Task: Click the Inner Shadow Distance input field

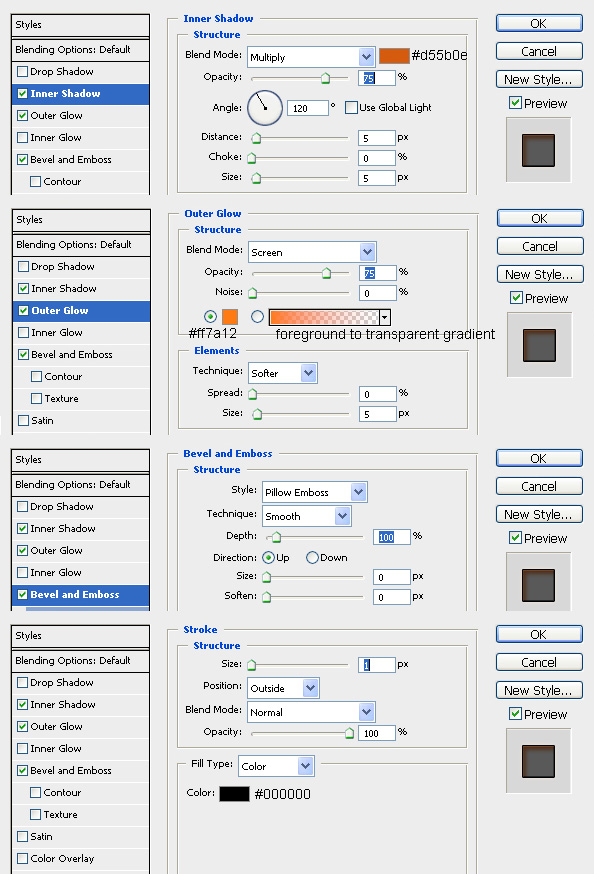Action: (377, 138)
